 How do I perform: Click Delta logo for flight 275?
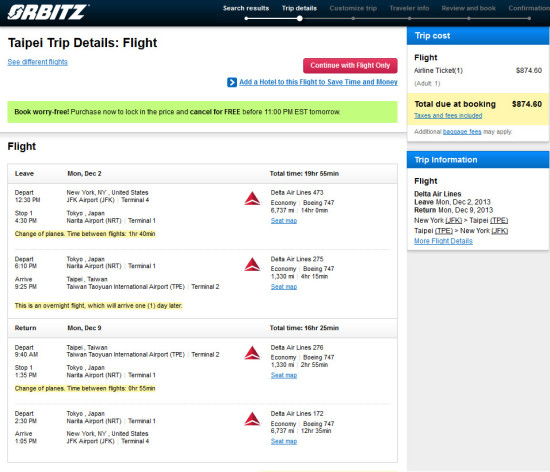(252, 264)
